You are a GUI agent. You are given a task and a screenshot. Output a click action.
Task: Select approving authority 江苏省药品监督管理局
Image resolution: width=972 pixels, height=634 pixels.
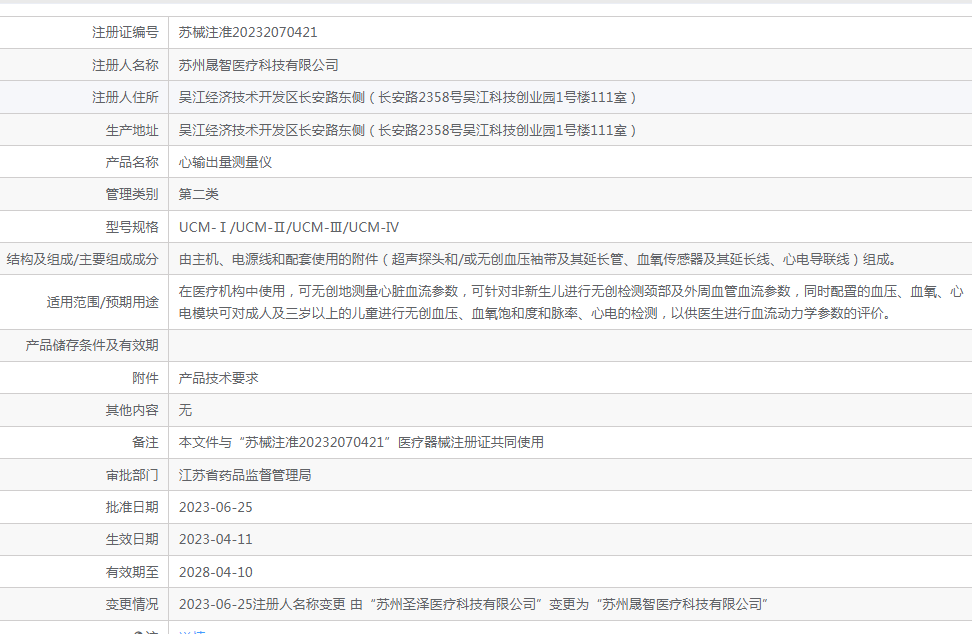(245, 475)
